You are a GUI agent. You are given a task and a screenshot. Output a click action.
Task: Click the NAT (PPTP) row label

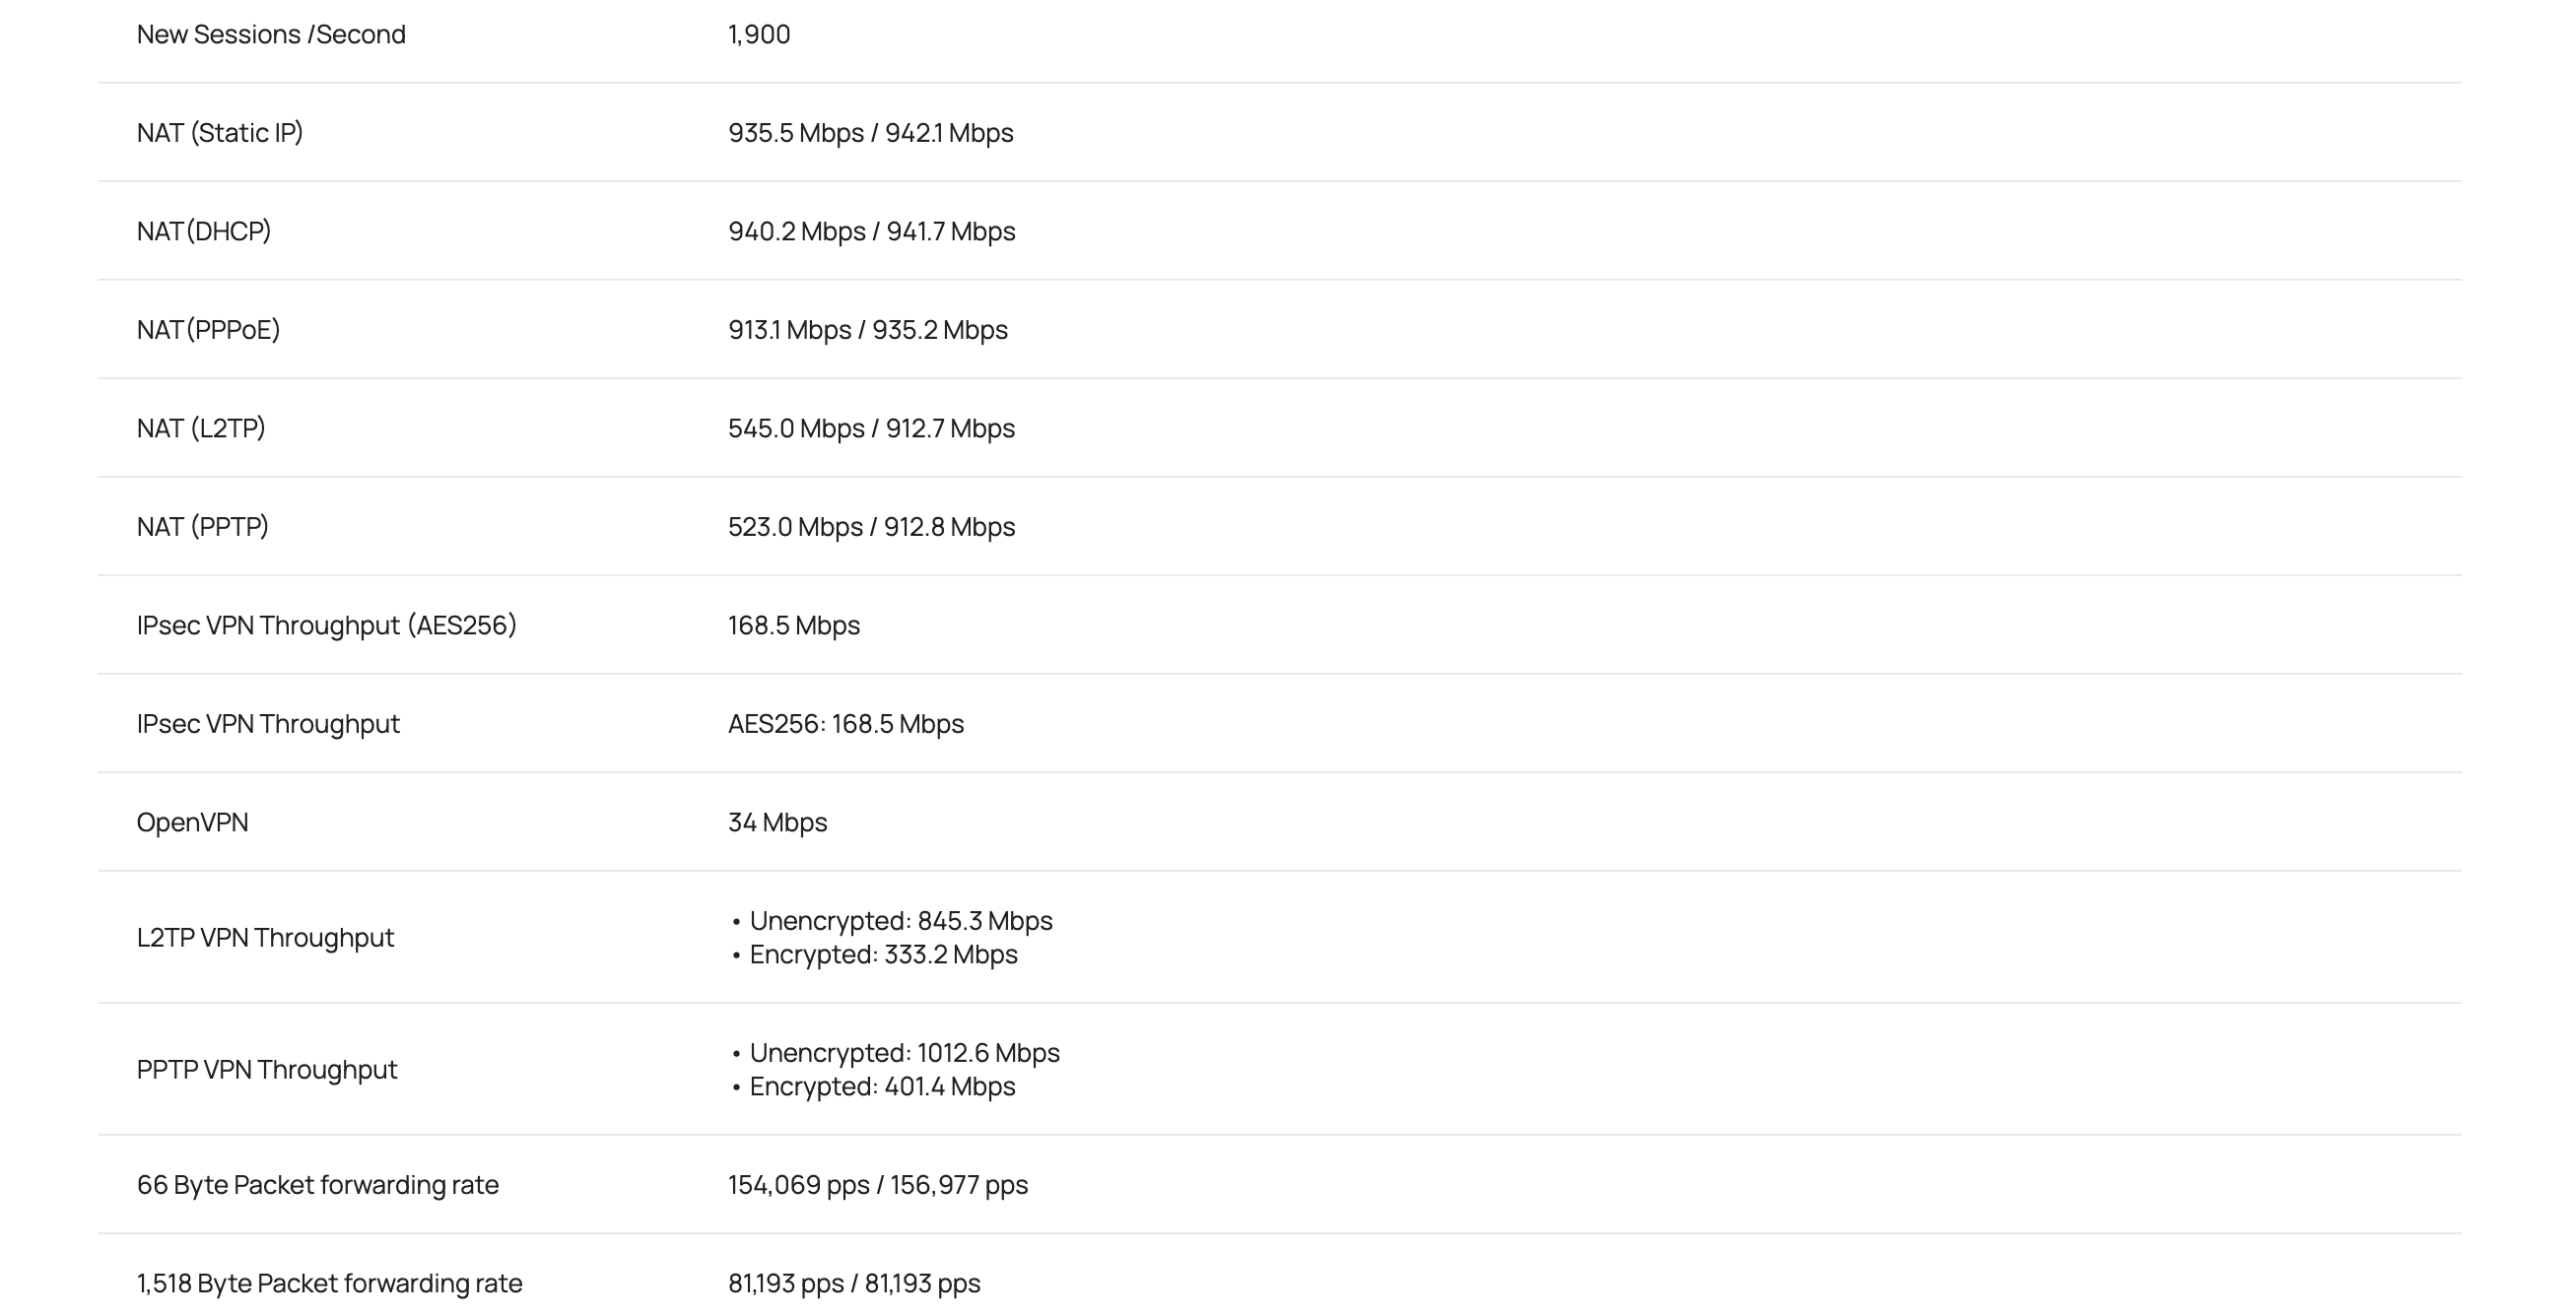pyautogui.click(x=203, y=526)
